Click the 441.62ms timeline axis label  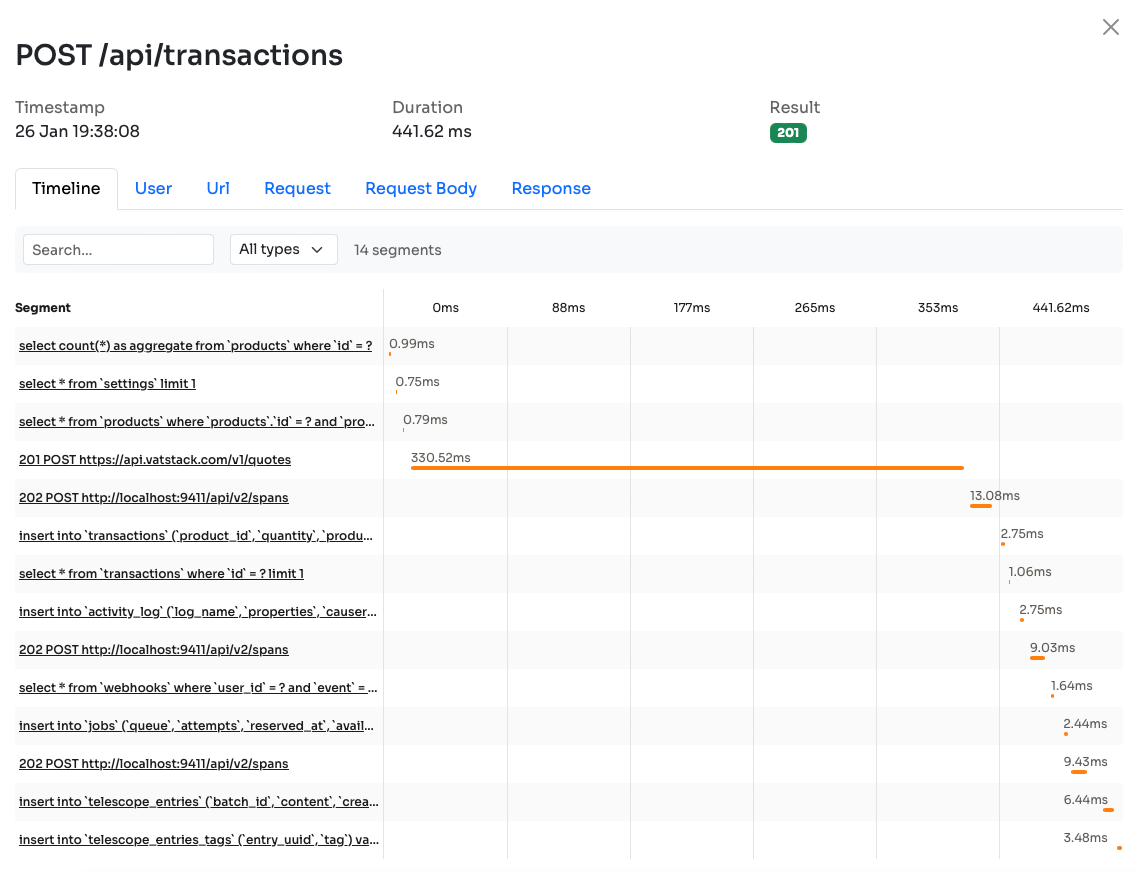[x=1061, y=307]
